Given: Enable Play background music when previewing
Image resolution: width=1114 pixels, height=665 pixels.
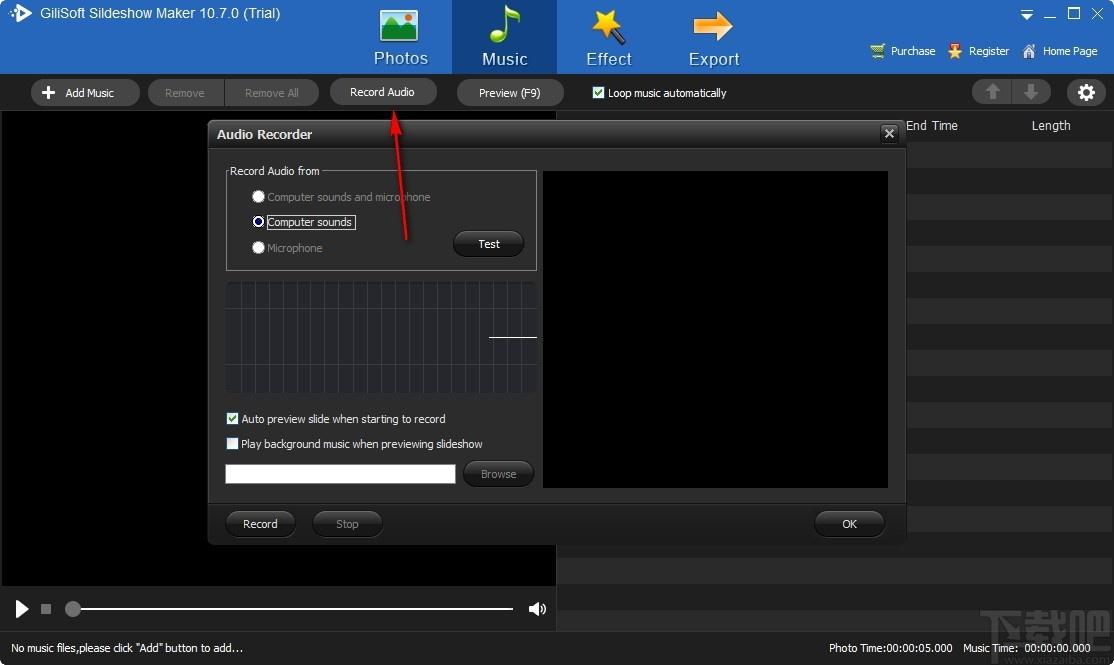Looking at the screenshot, I should coord(232,443).
